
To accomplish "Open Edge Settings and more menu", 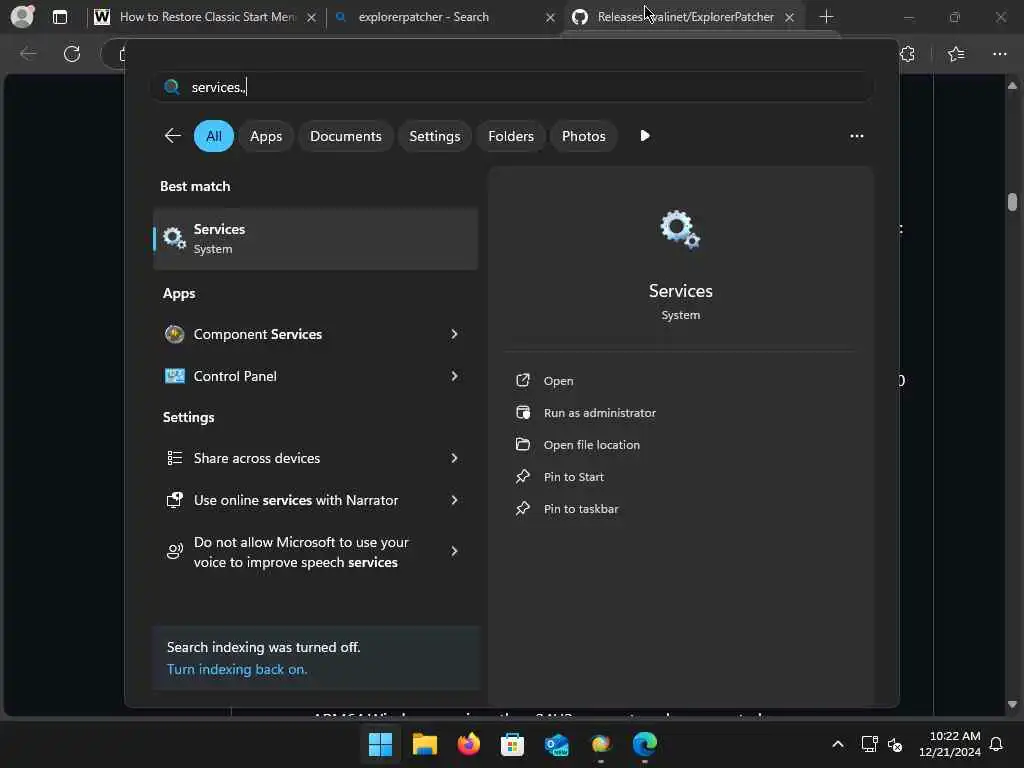I will [x=999, y=54].
